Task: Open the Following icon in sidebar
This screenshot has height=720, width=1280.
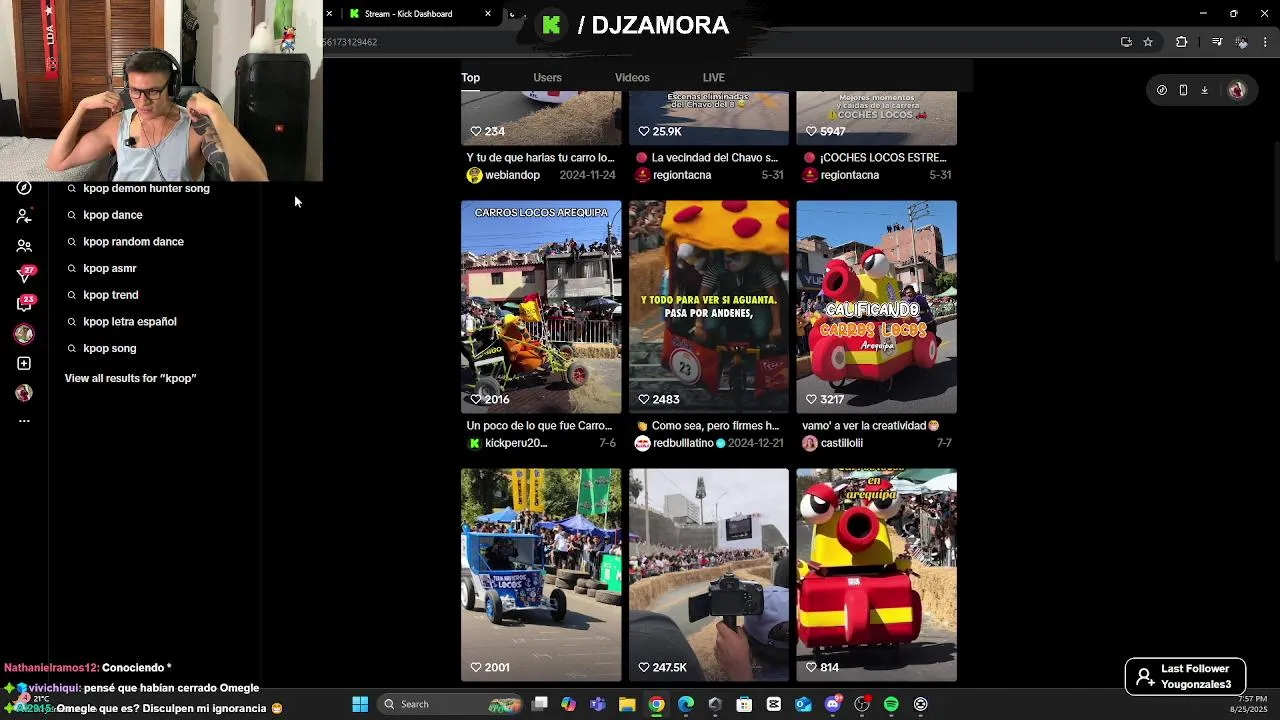Action: point(24,216)
